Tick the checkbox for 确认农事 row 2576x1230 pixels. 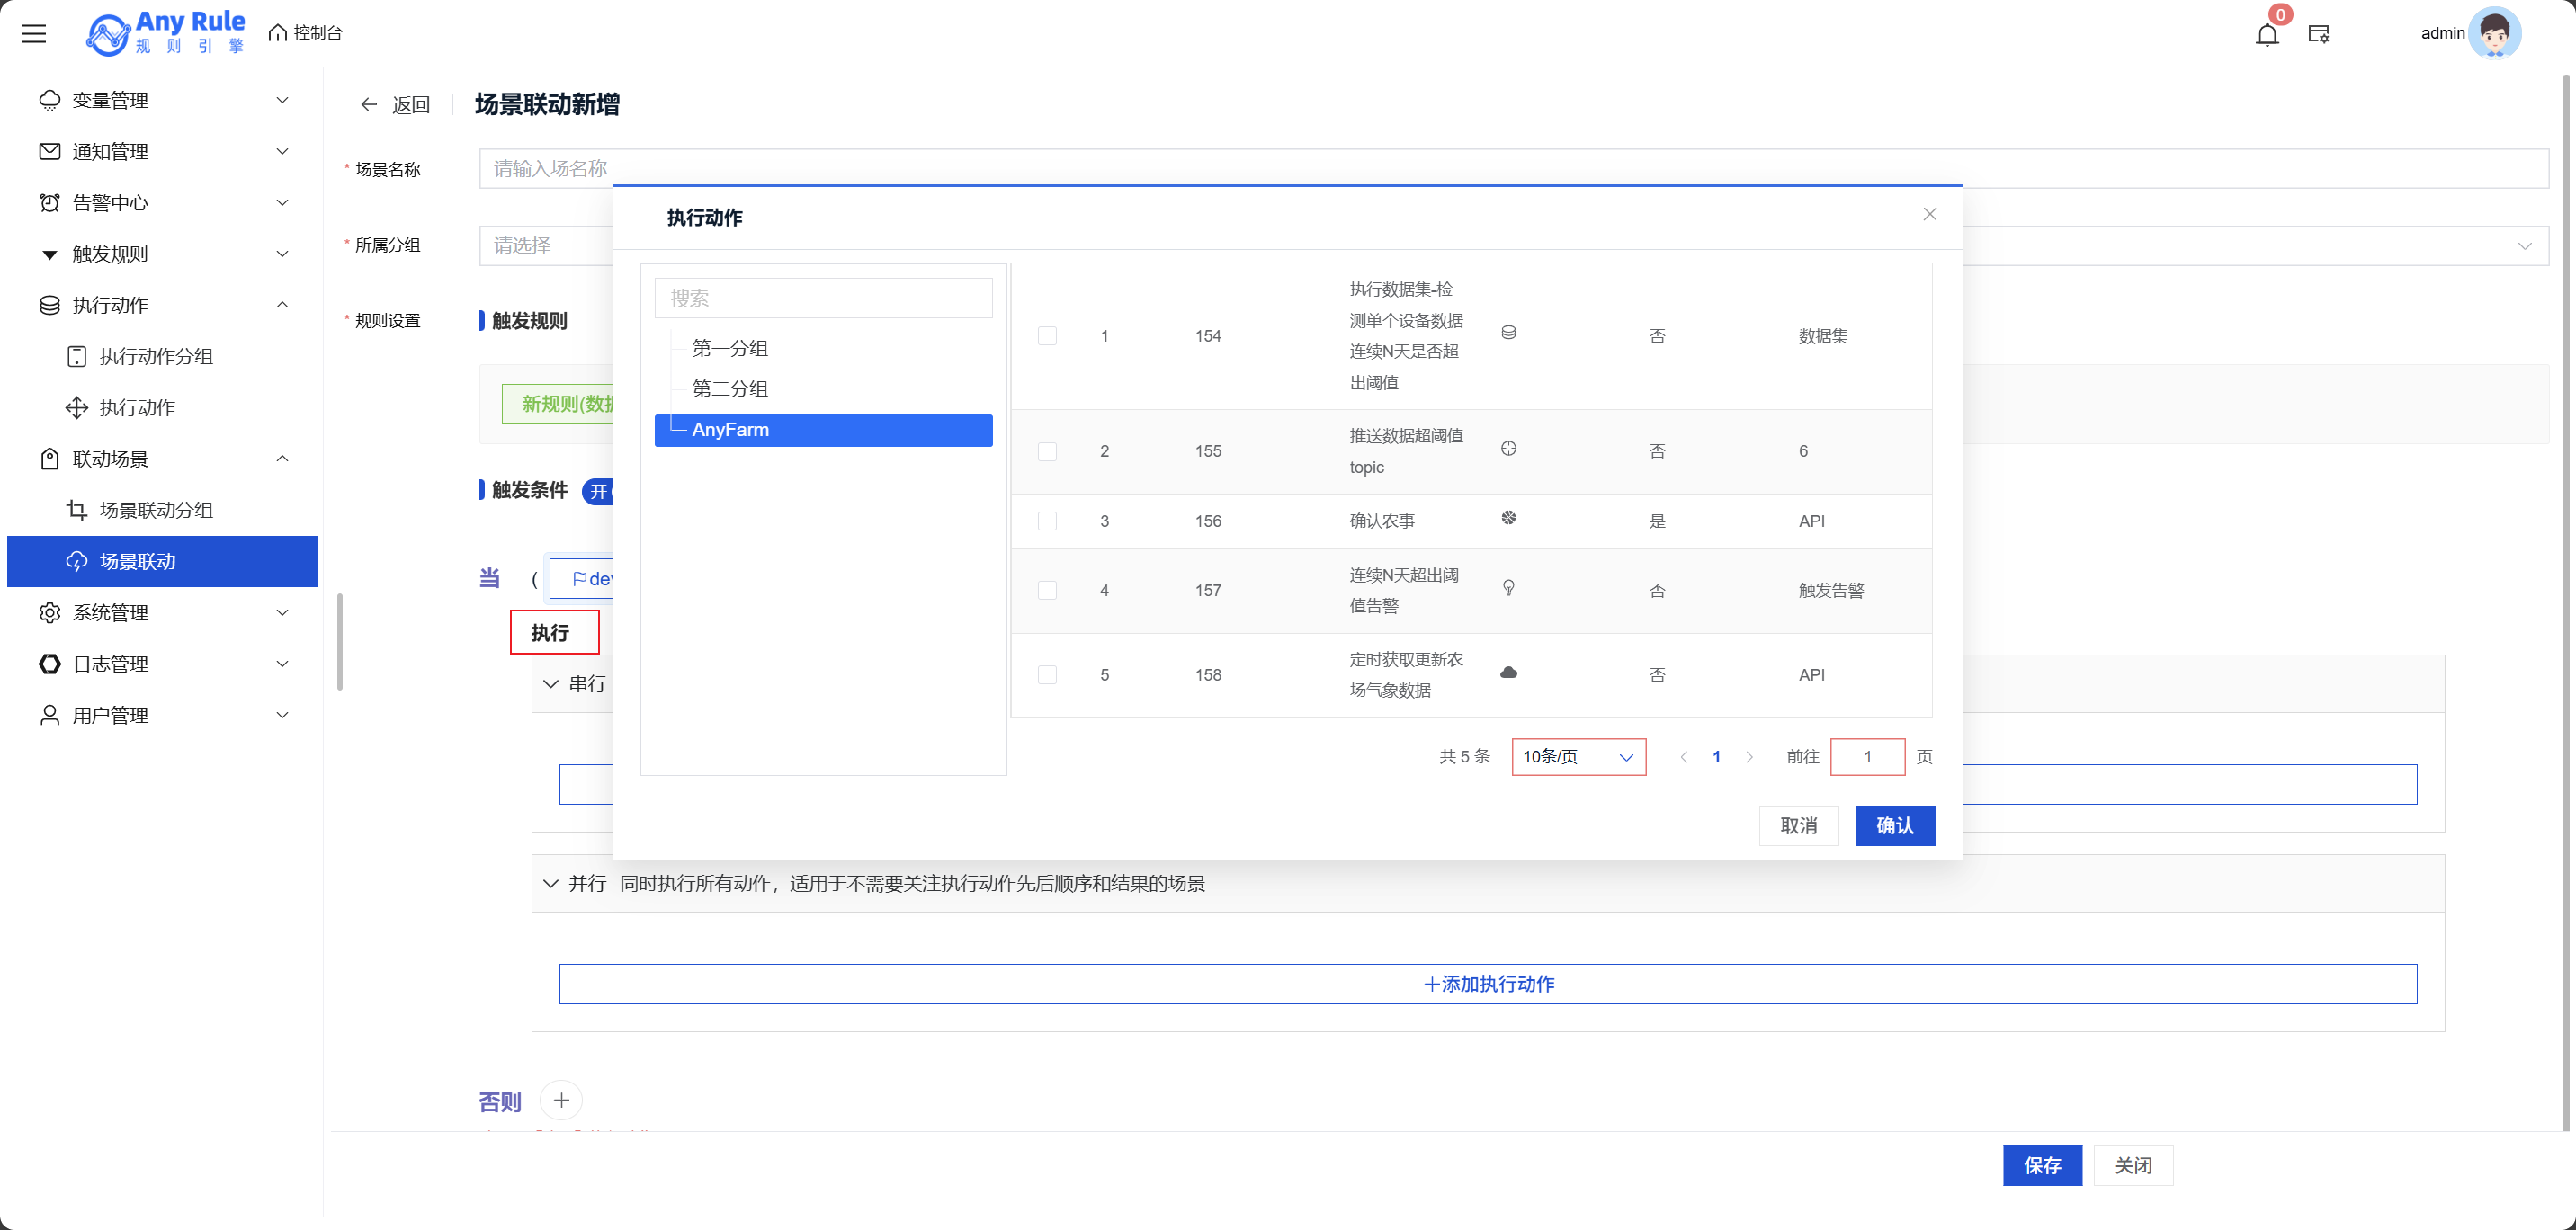[1047, 521]
